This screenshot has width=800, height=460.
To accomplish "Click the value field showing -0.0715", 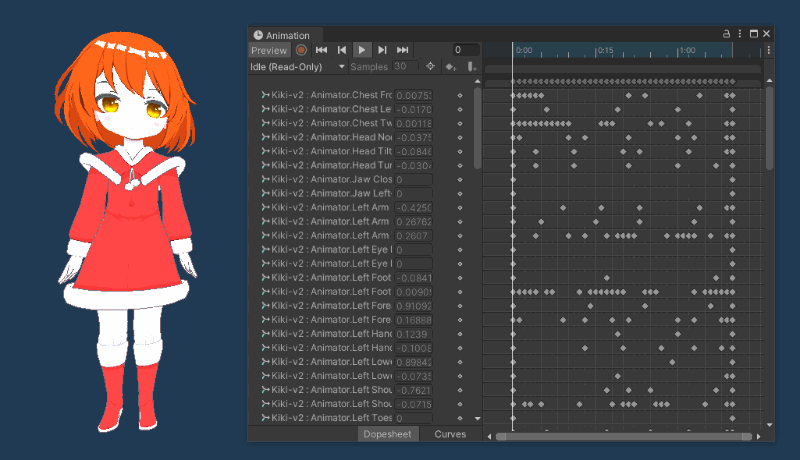I will click(x=414, y=404).
